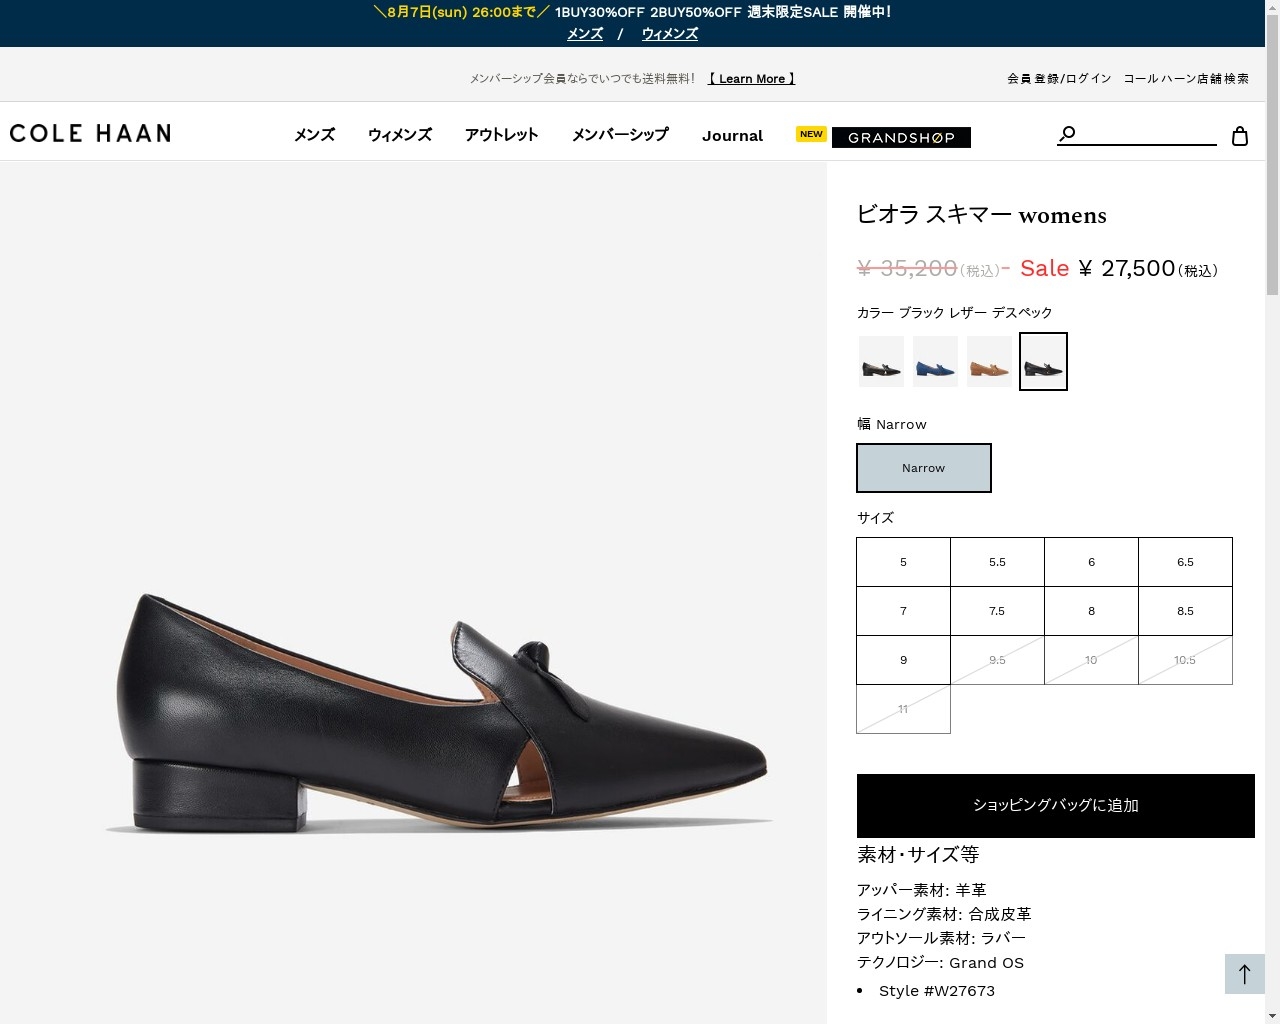The image size is (1280, 1024).
Task: Click the Cole Haan logo
Action: coord(90,133)
